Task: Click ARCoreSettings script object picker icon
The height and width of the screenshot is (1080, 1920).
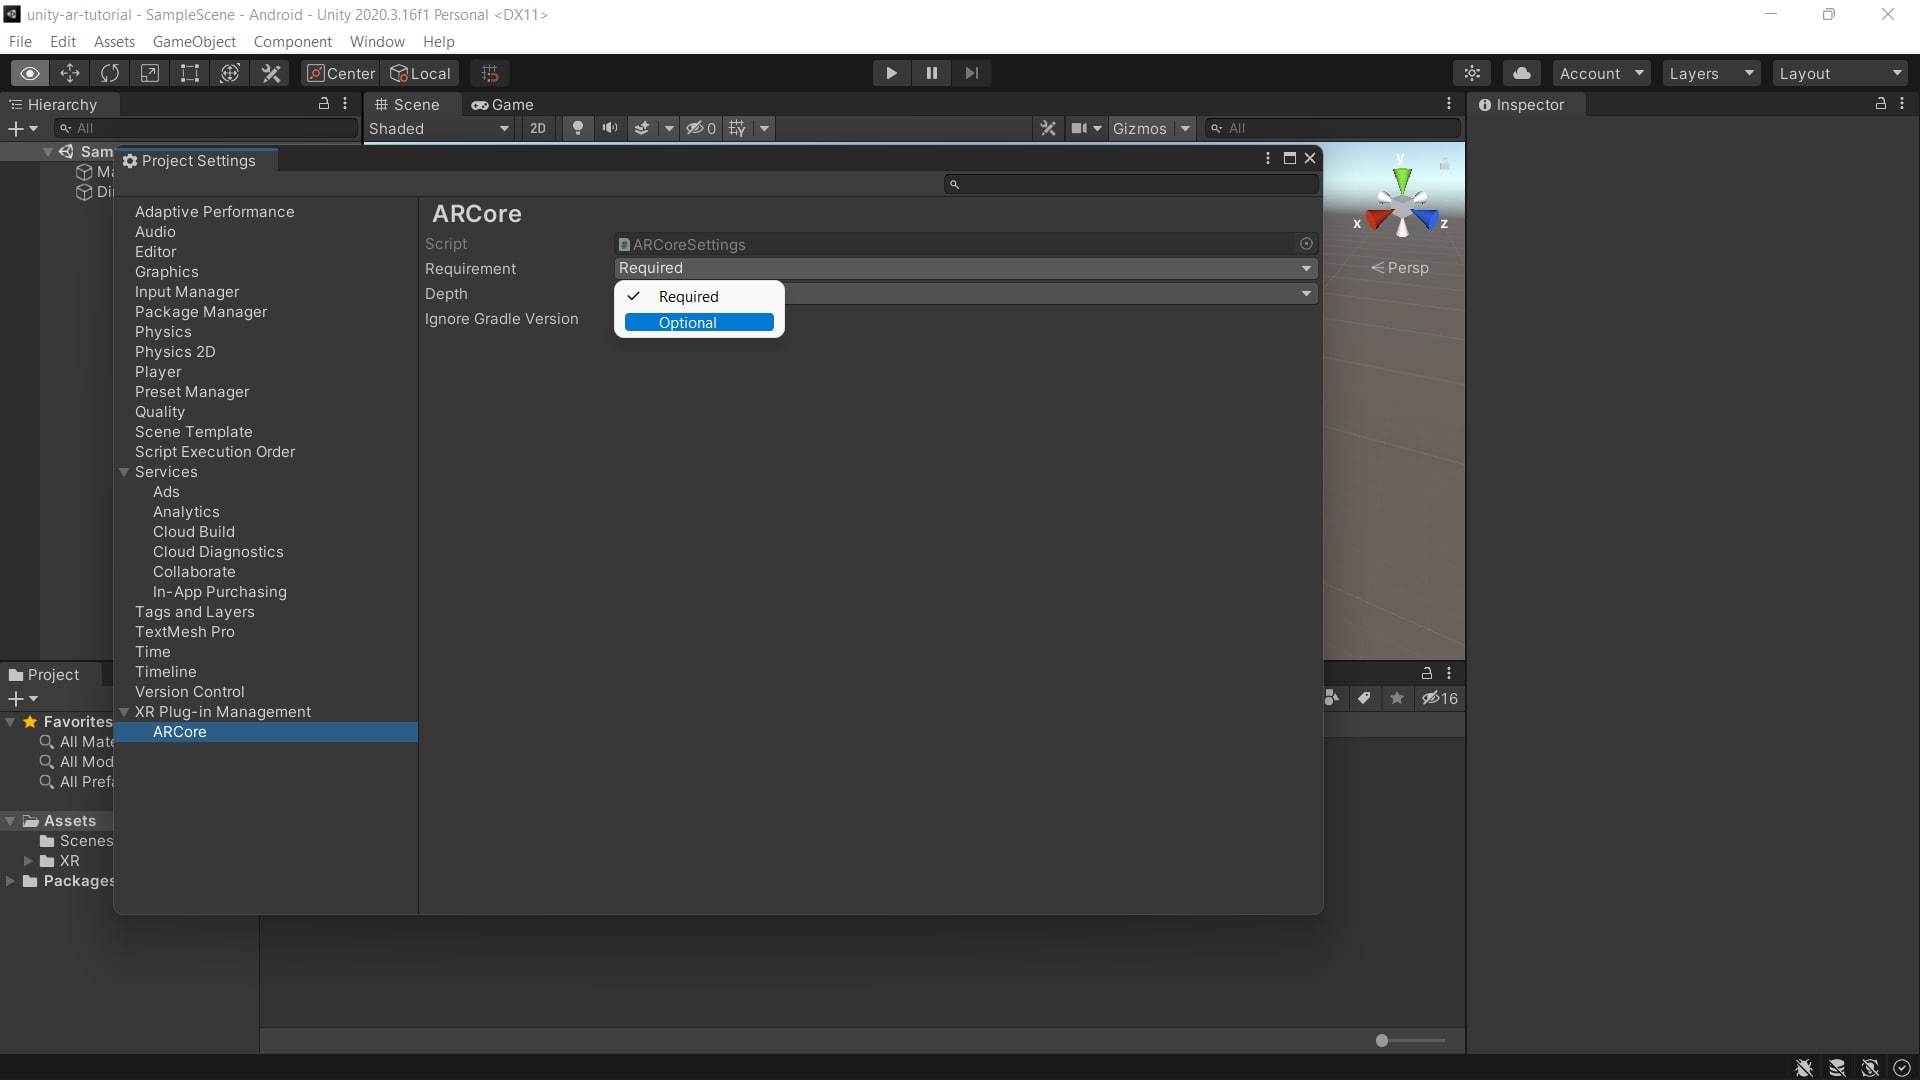Action: pos(1306,243)
